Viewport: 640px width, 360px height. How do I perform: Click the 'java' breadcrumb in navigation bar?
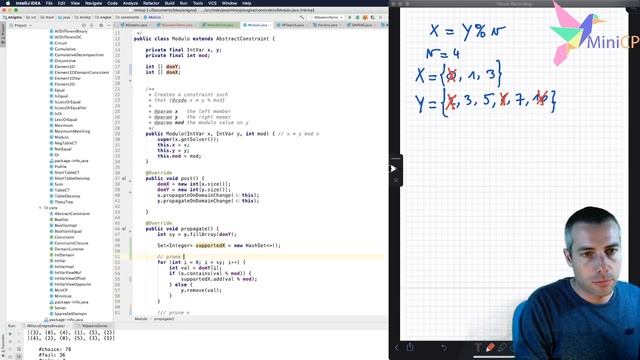click(x=65, y=18)
